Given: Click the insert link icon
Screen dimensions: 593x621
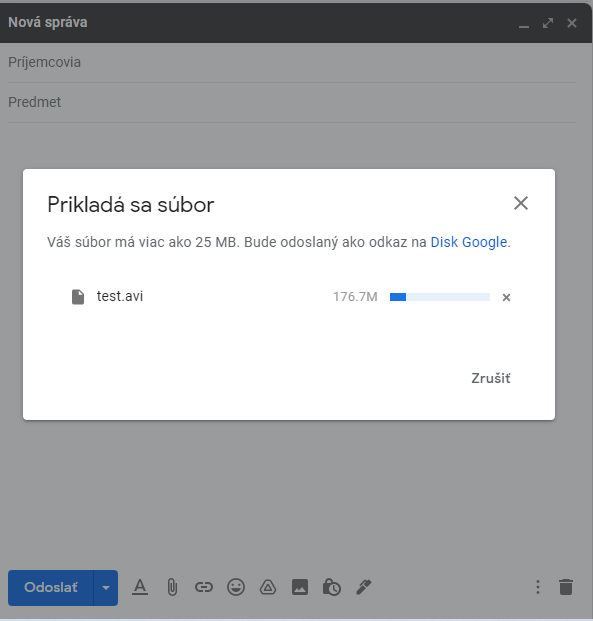Looking at the screenshot, I should point(204,587).
